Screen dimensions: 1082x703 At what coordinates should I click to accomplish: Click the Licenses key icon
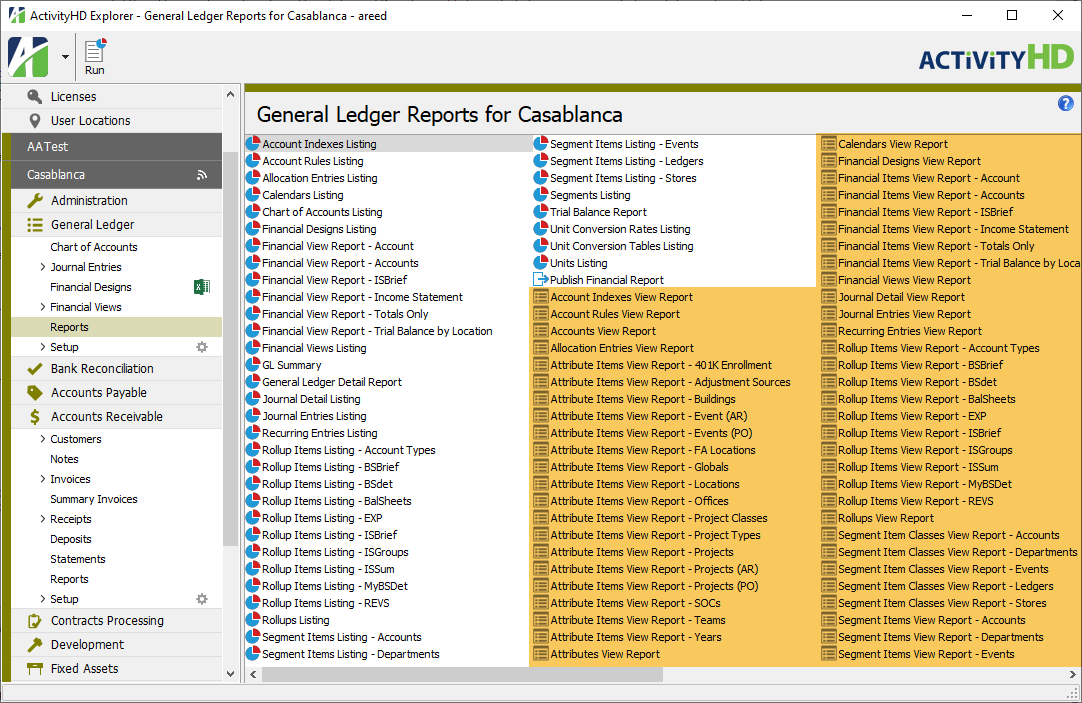point(35,97)
